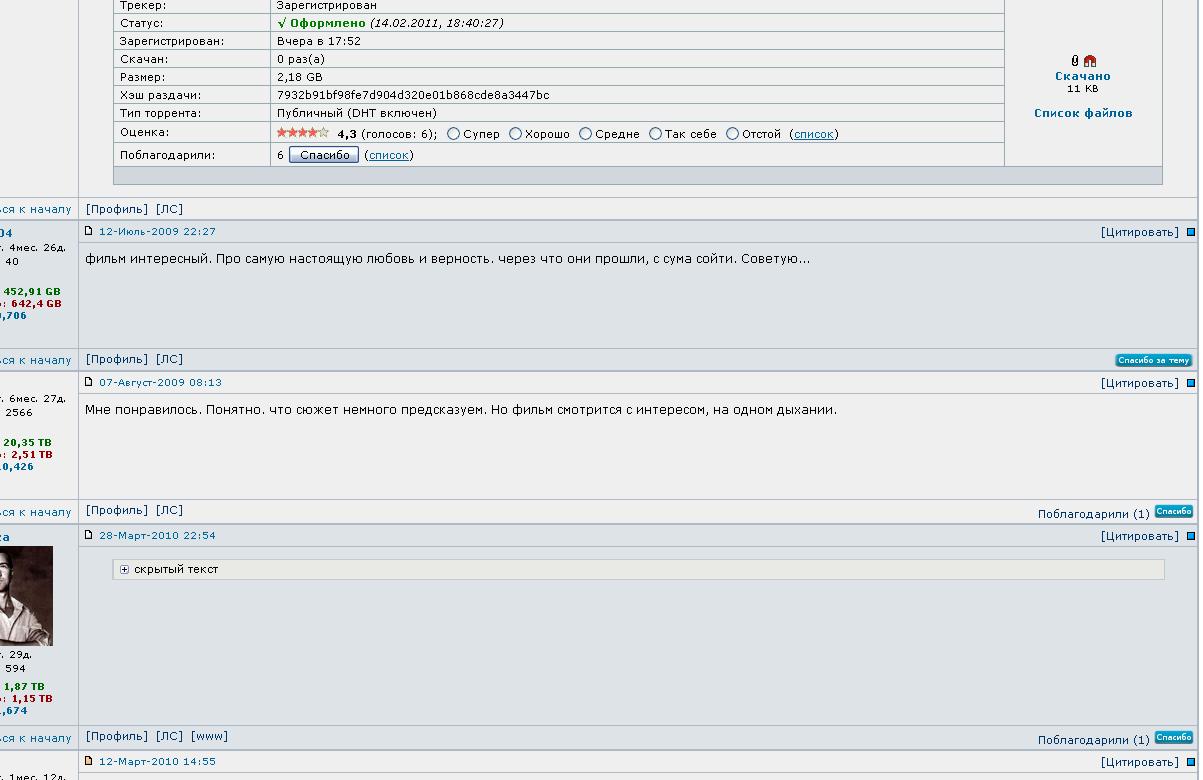Image resolution: width=1203 pixels, height=780 pixels.
Task: Click blue square icon on 07-Август-2009 post
Action: tap(1191, 383)
